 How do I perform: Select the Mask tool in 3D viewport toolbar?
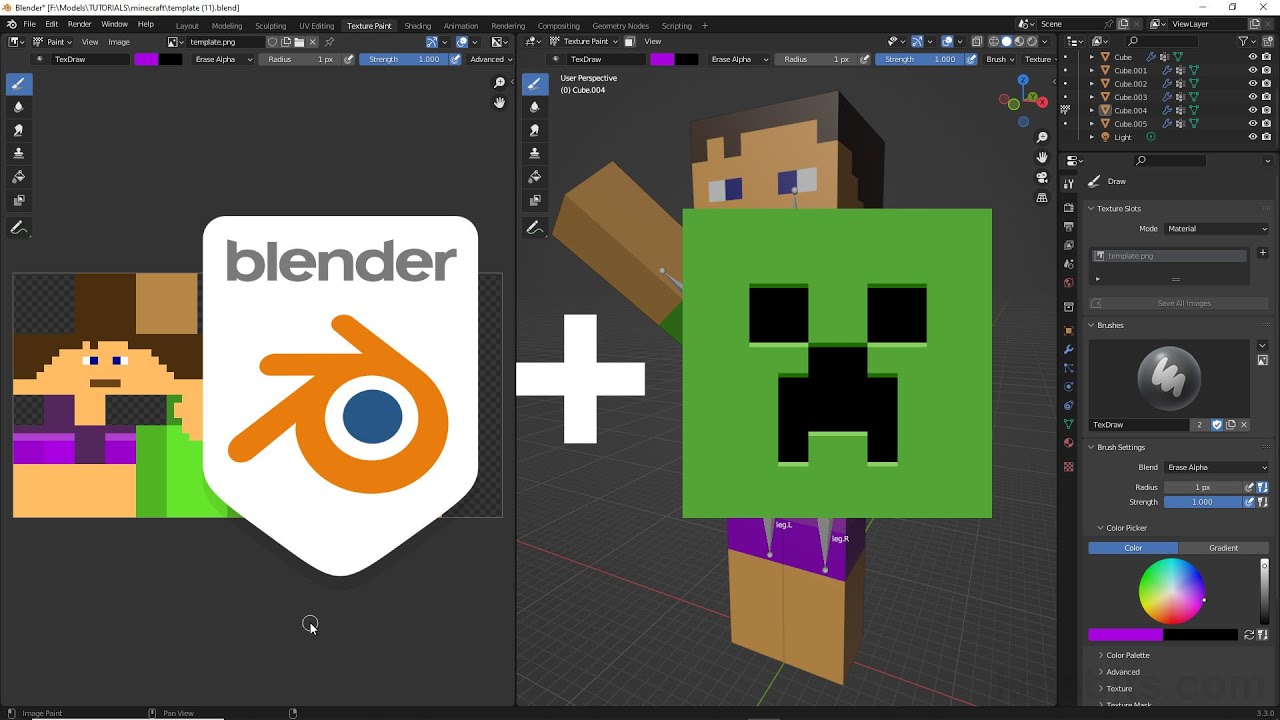(534, 199)
